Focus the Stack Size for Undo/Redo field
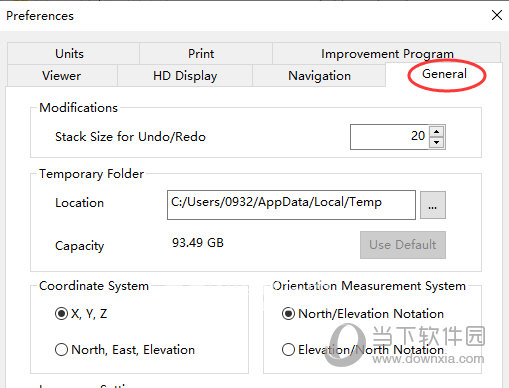 click(x=389, y=137)
